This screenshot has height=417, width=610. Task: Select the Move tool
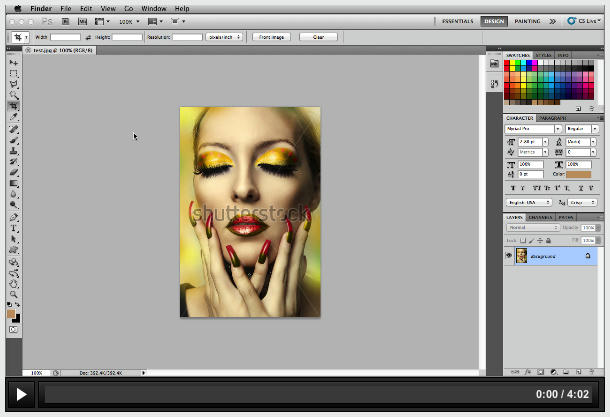pyautogui.click(x=14, y=63)
